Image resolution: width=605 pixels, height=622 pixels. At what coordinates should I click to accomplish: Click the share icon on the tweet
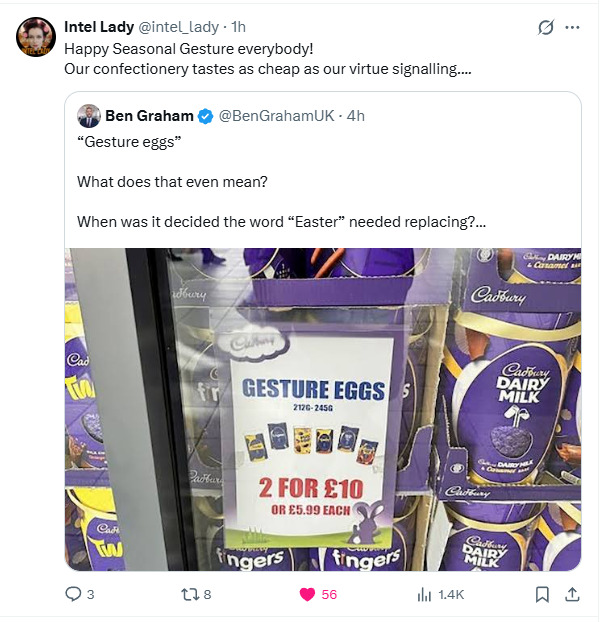572,594
